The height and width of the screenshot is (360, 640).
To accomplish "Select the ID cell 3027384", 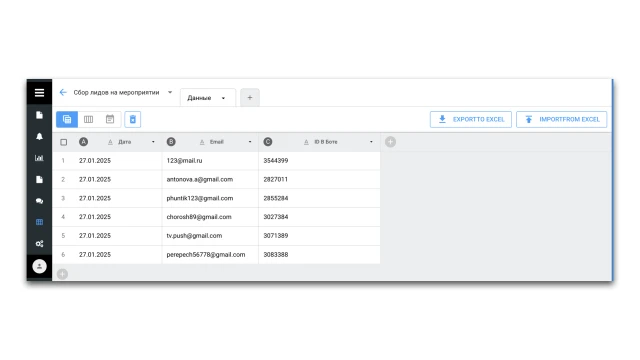I will point(319,217).
